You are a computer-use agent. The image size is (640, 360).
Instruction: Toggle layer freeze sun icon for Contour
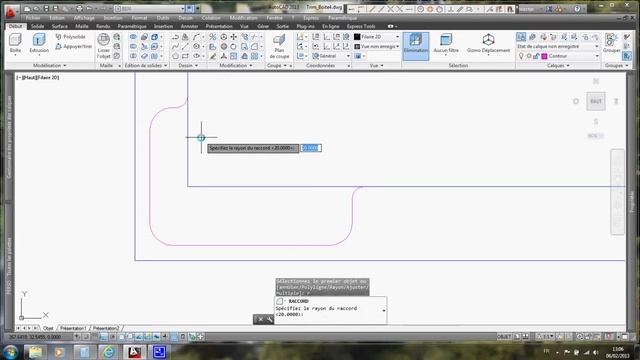[529, 56]
